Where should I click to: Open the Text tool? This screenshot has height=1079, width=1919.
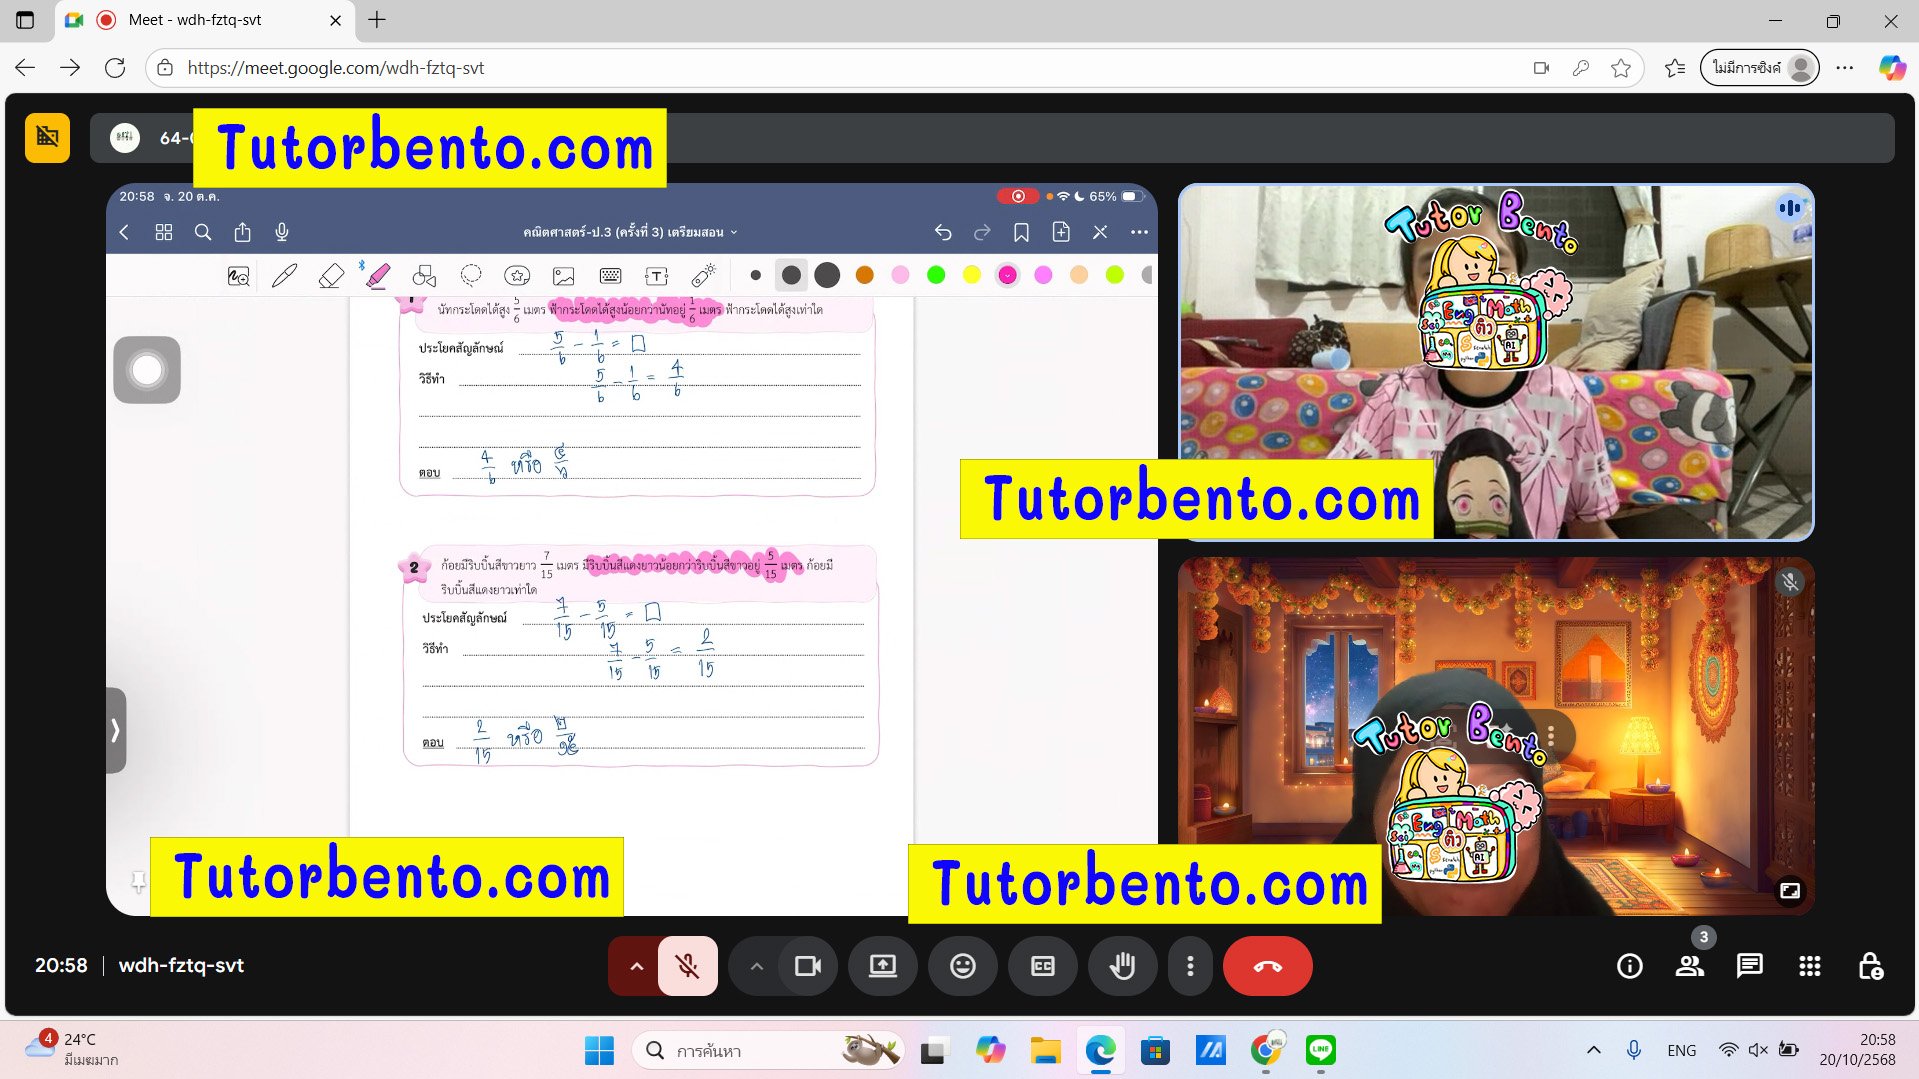pyautogui.click(x=657, y=275)
